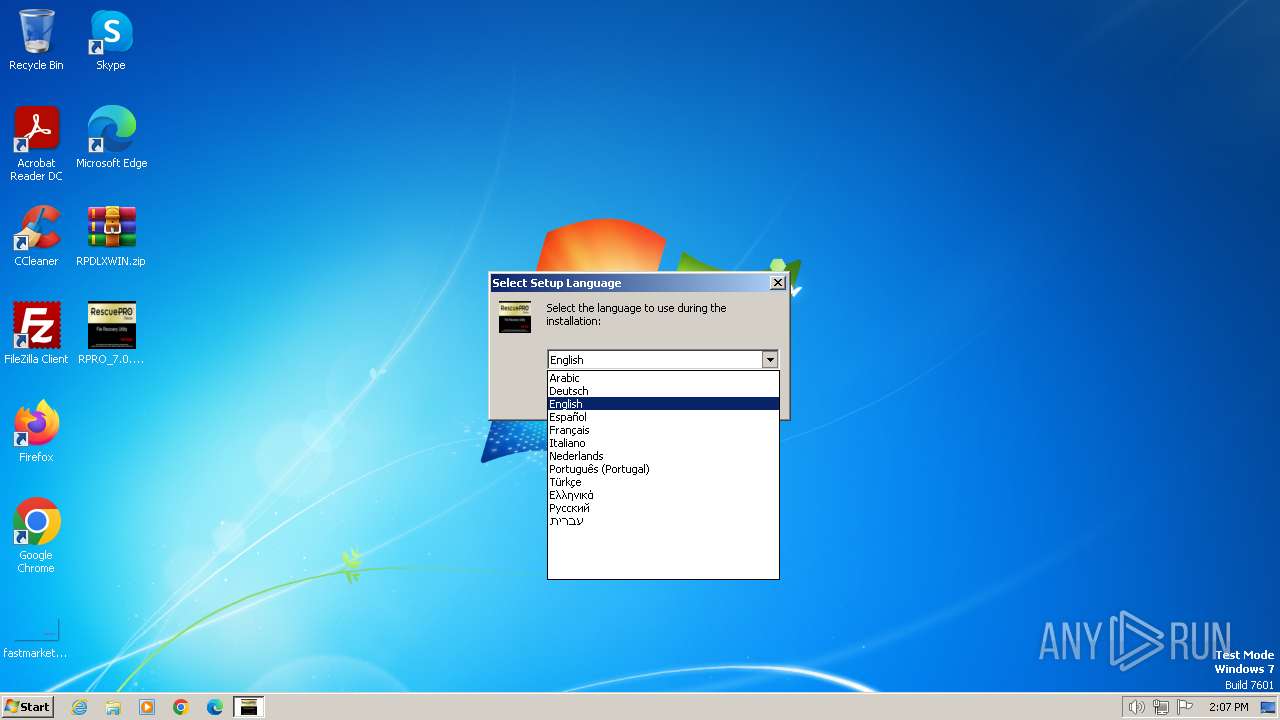Screen dimensions: 1280x720
Task: Click the 2:07 PM clock
Action: 1228,707
